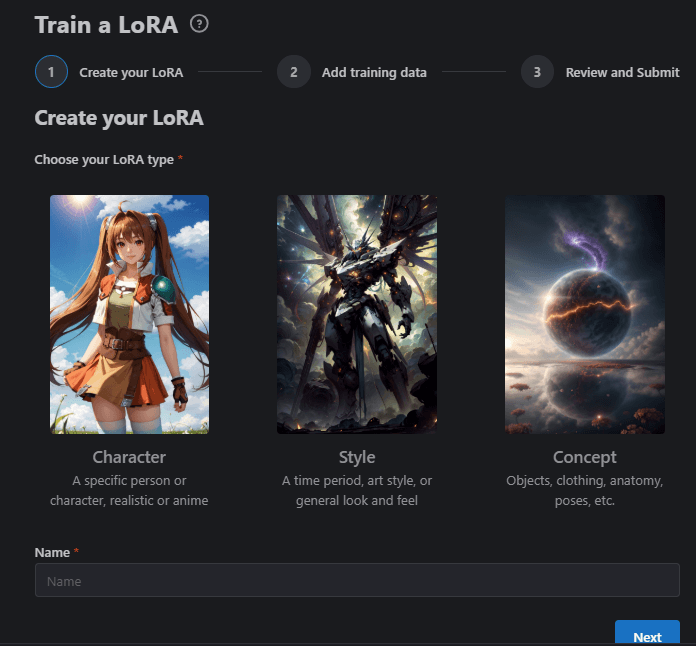Screen dimensions: 696x646
Task: Choose the Style mecha robot thumbnail
Action: point(357,314)
